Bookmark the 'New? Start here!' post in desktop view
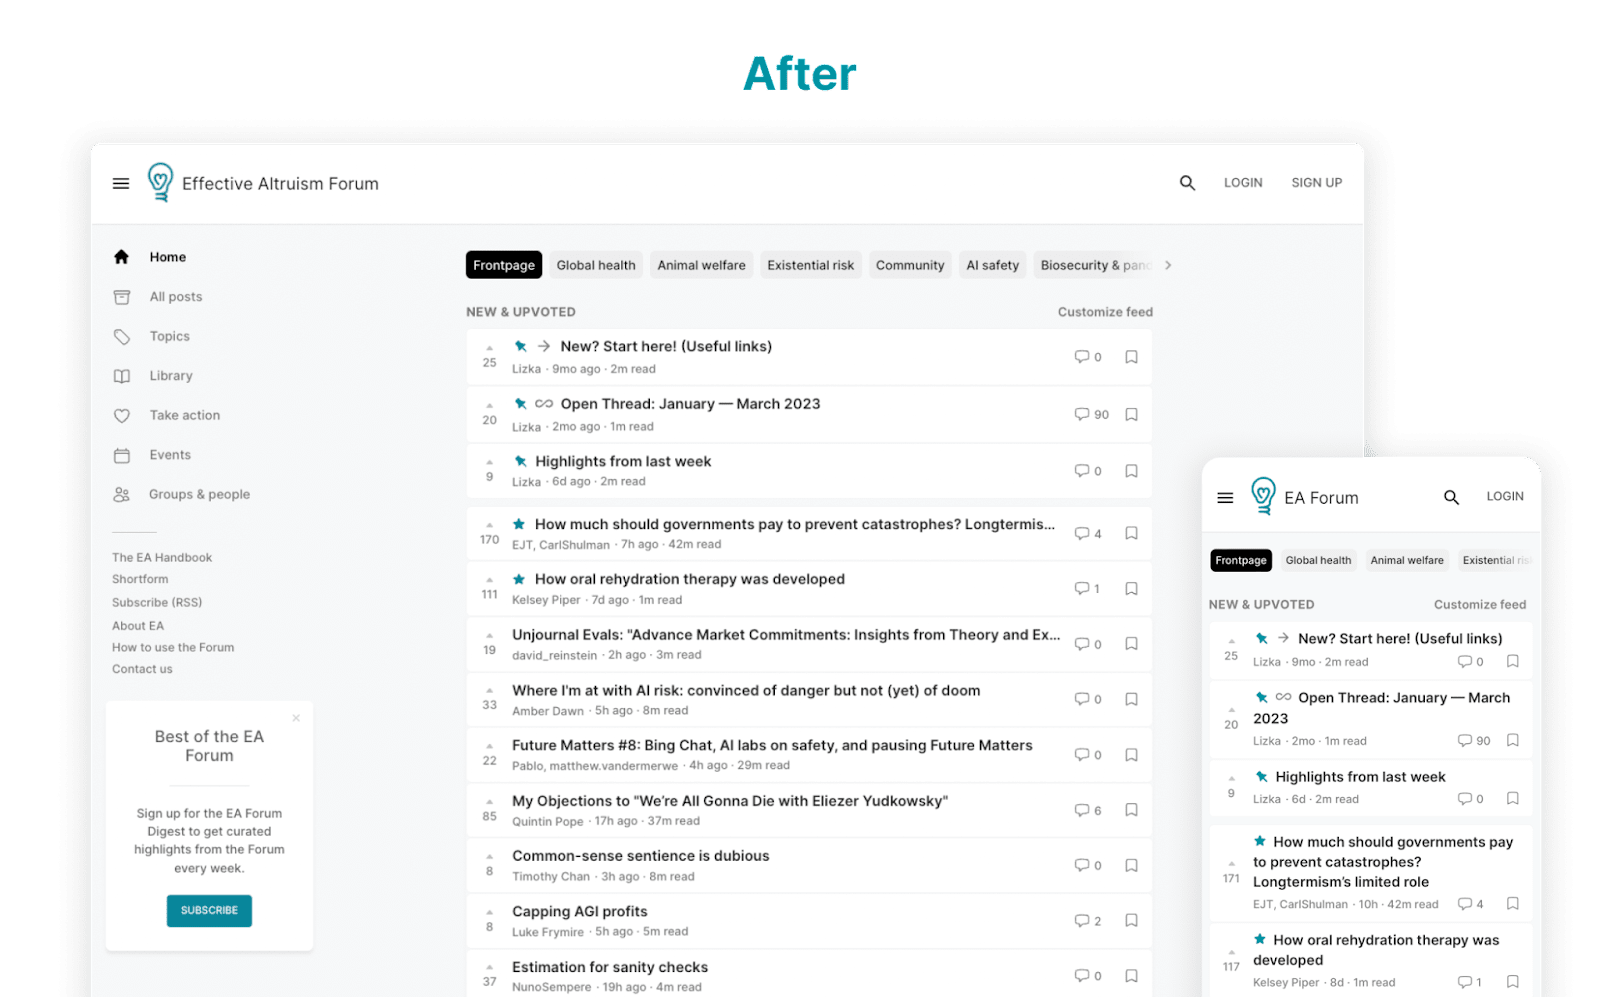Image resolution: width=1600 pixels, height=997 pixels. click(1131, 357)
